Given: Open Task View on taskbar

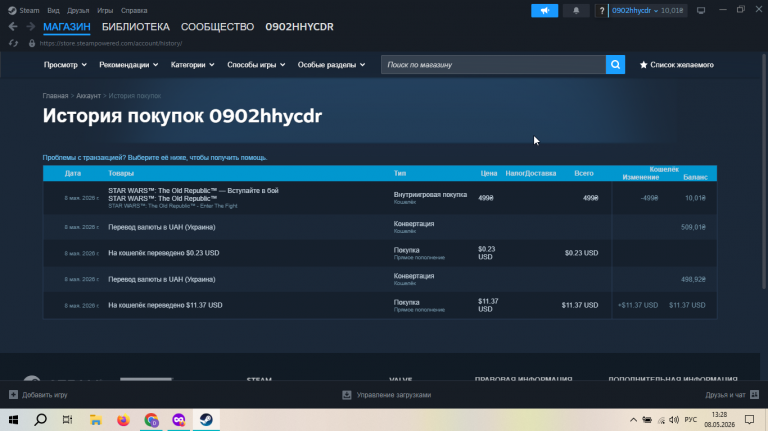Looking at the screenshot, I should click(68, 420).
